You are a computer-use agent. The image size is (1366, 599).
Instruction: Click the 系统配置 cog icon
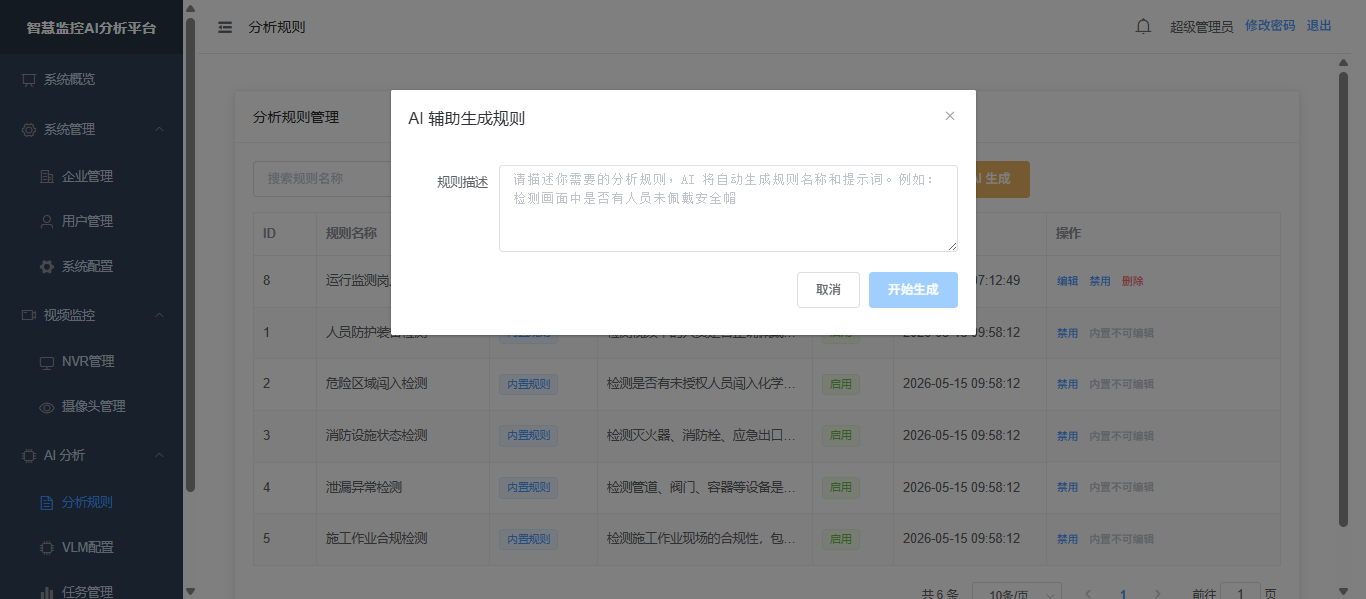(x=47, y=267)
